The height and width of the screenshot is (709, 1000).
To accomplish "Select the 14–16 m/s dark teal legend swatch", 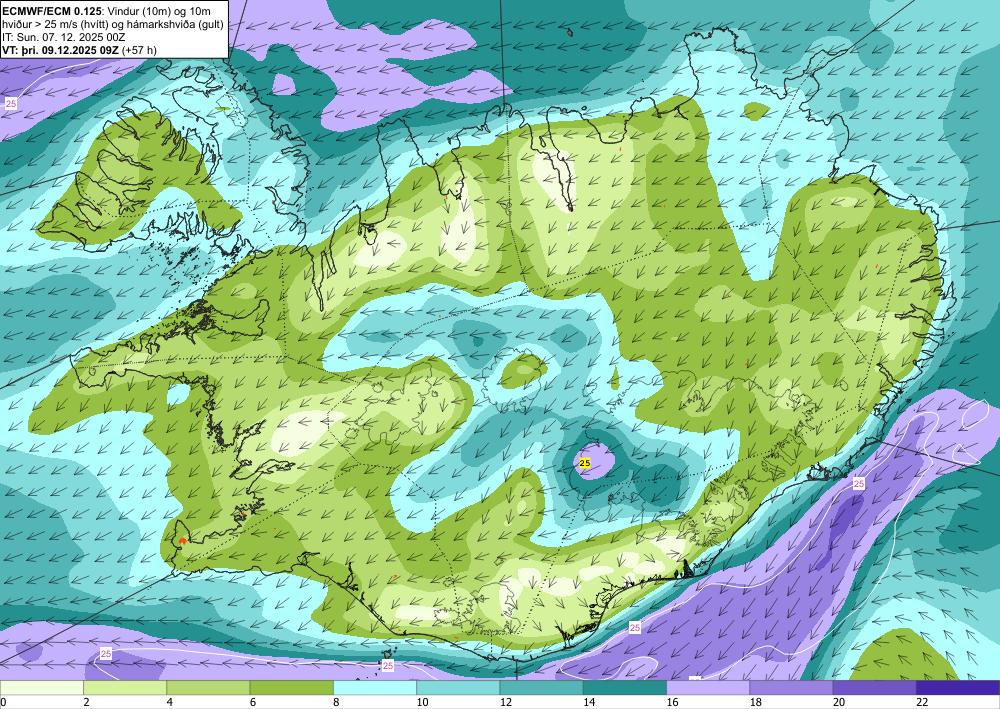I will click(625, 687).
